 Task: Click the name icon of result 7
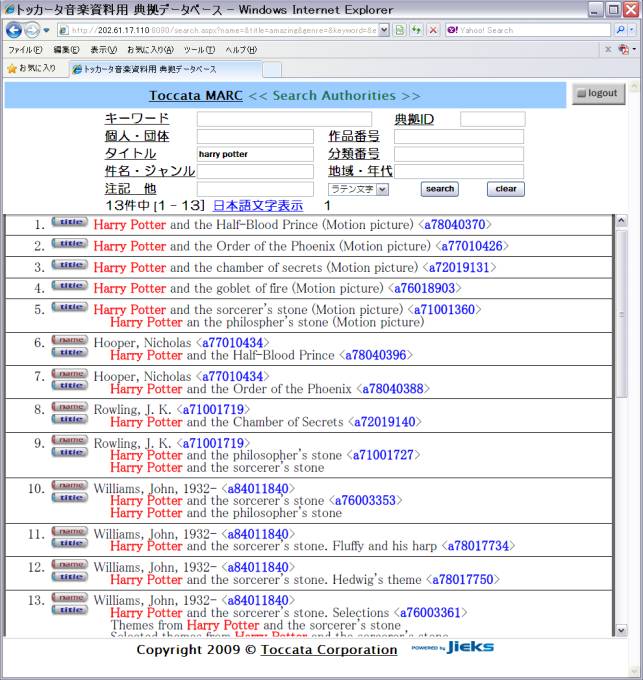click(69, 373)
